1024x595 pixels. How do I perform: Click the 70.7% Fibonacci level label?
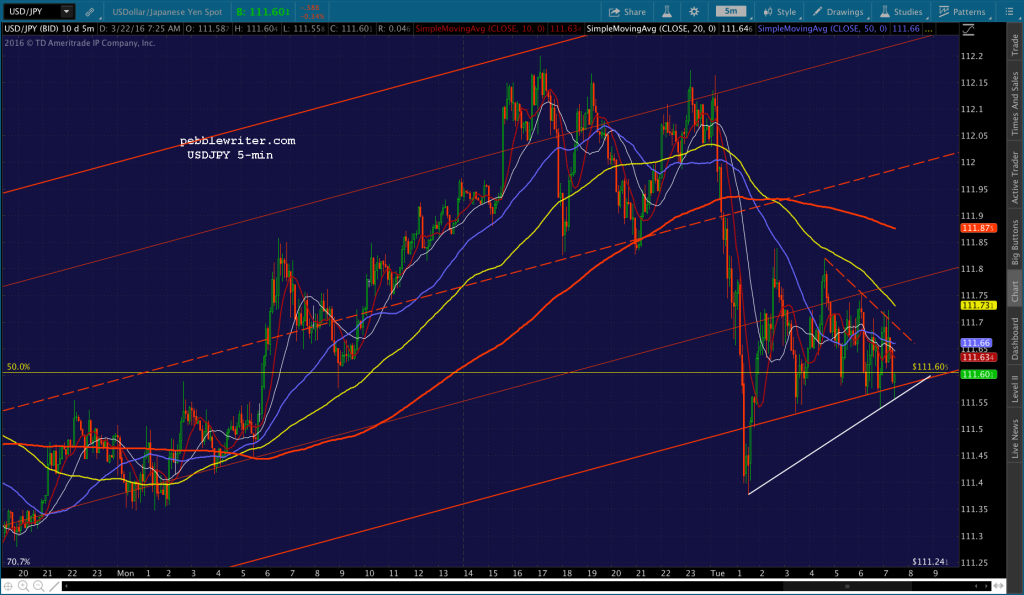18,562
